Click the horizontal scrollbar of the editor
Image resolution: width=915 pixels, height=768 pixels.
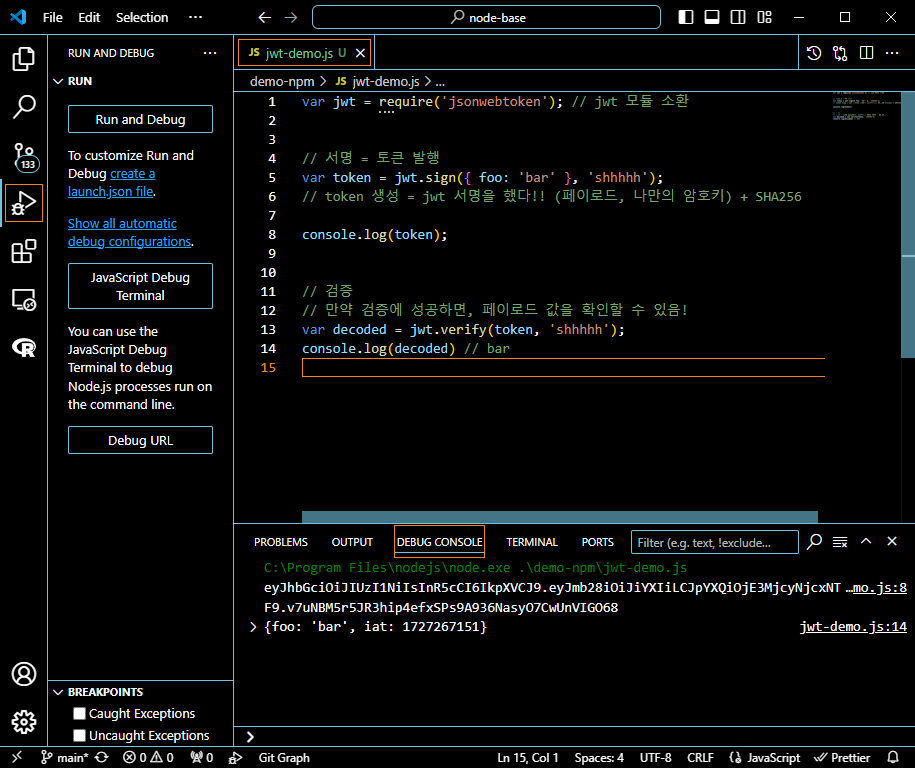click(x=560, y=517)
